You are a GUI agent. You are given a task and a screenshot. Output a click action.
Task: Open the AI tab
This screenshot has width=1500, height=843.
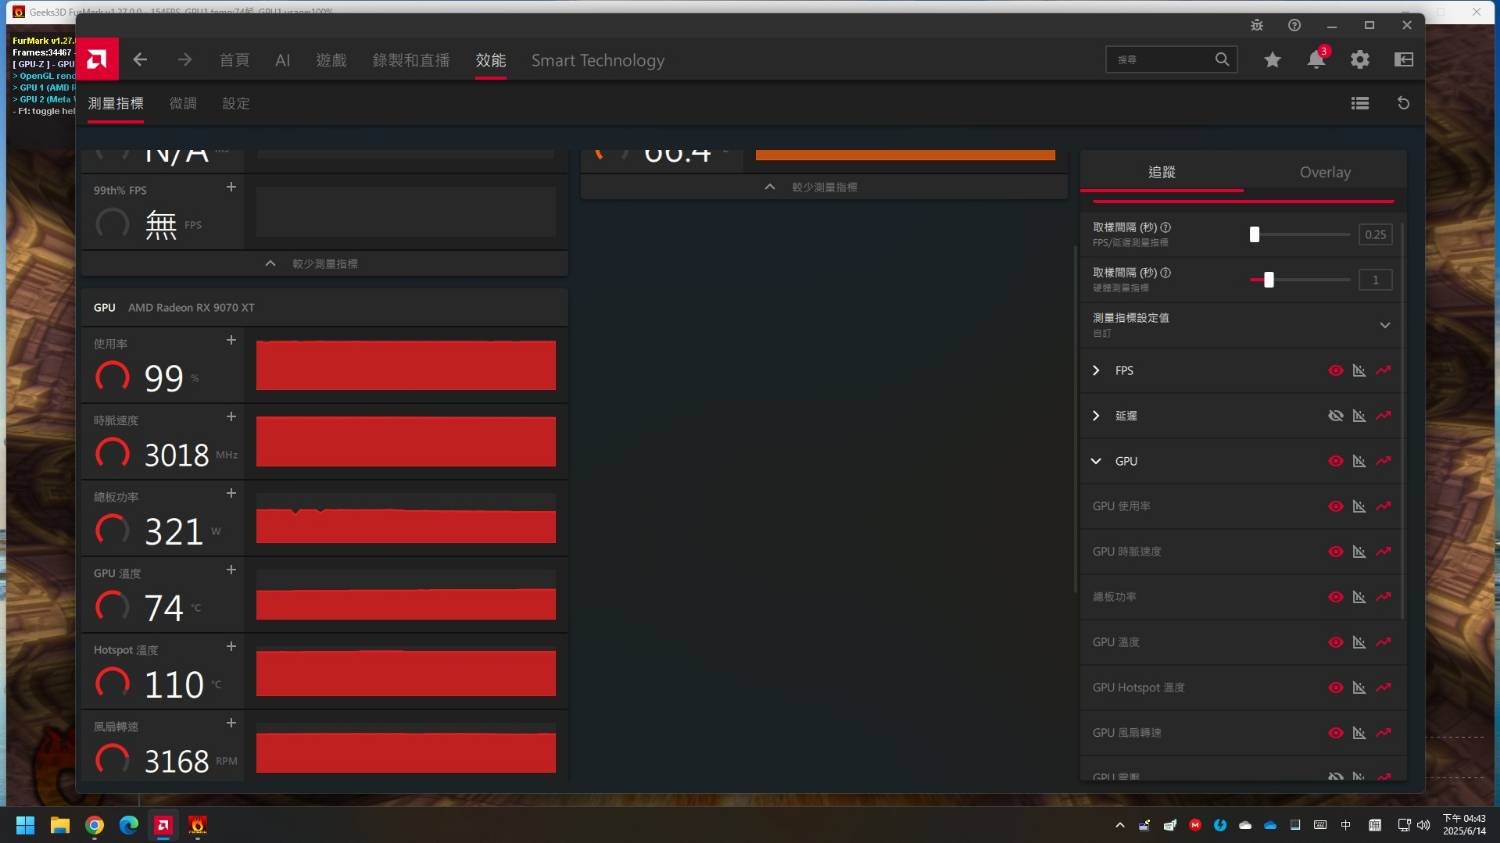283,60
